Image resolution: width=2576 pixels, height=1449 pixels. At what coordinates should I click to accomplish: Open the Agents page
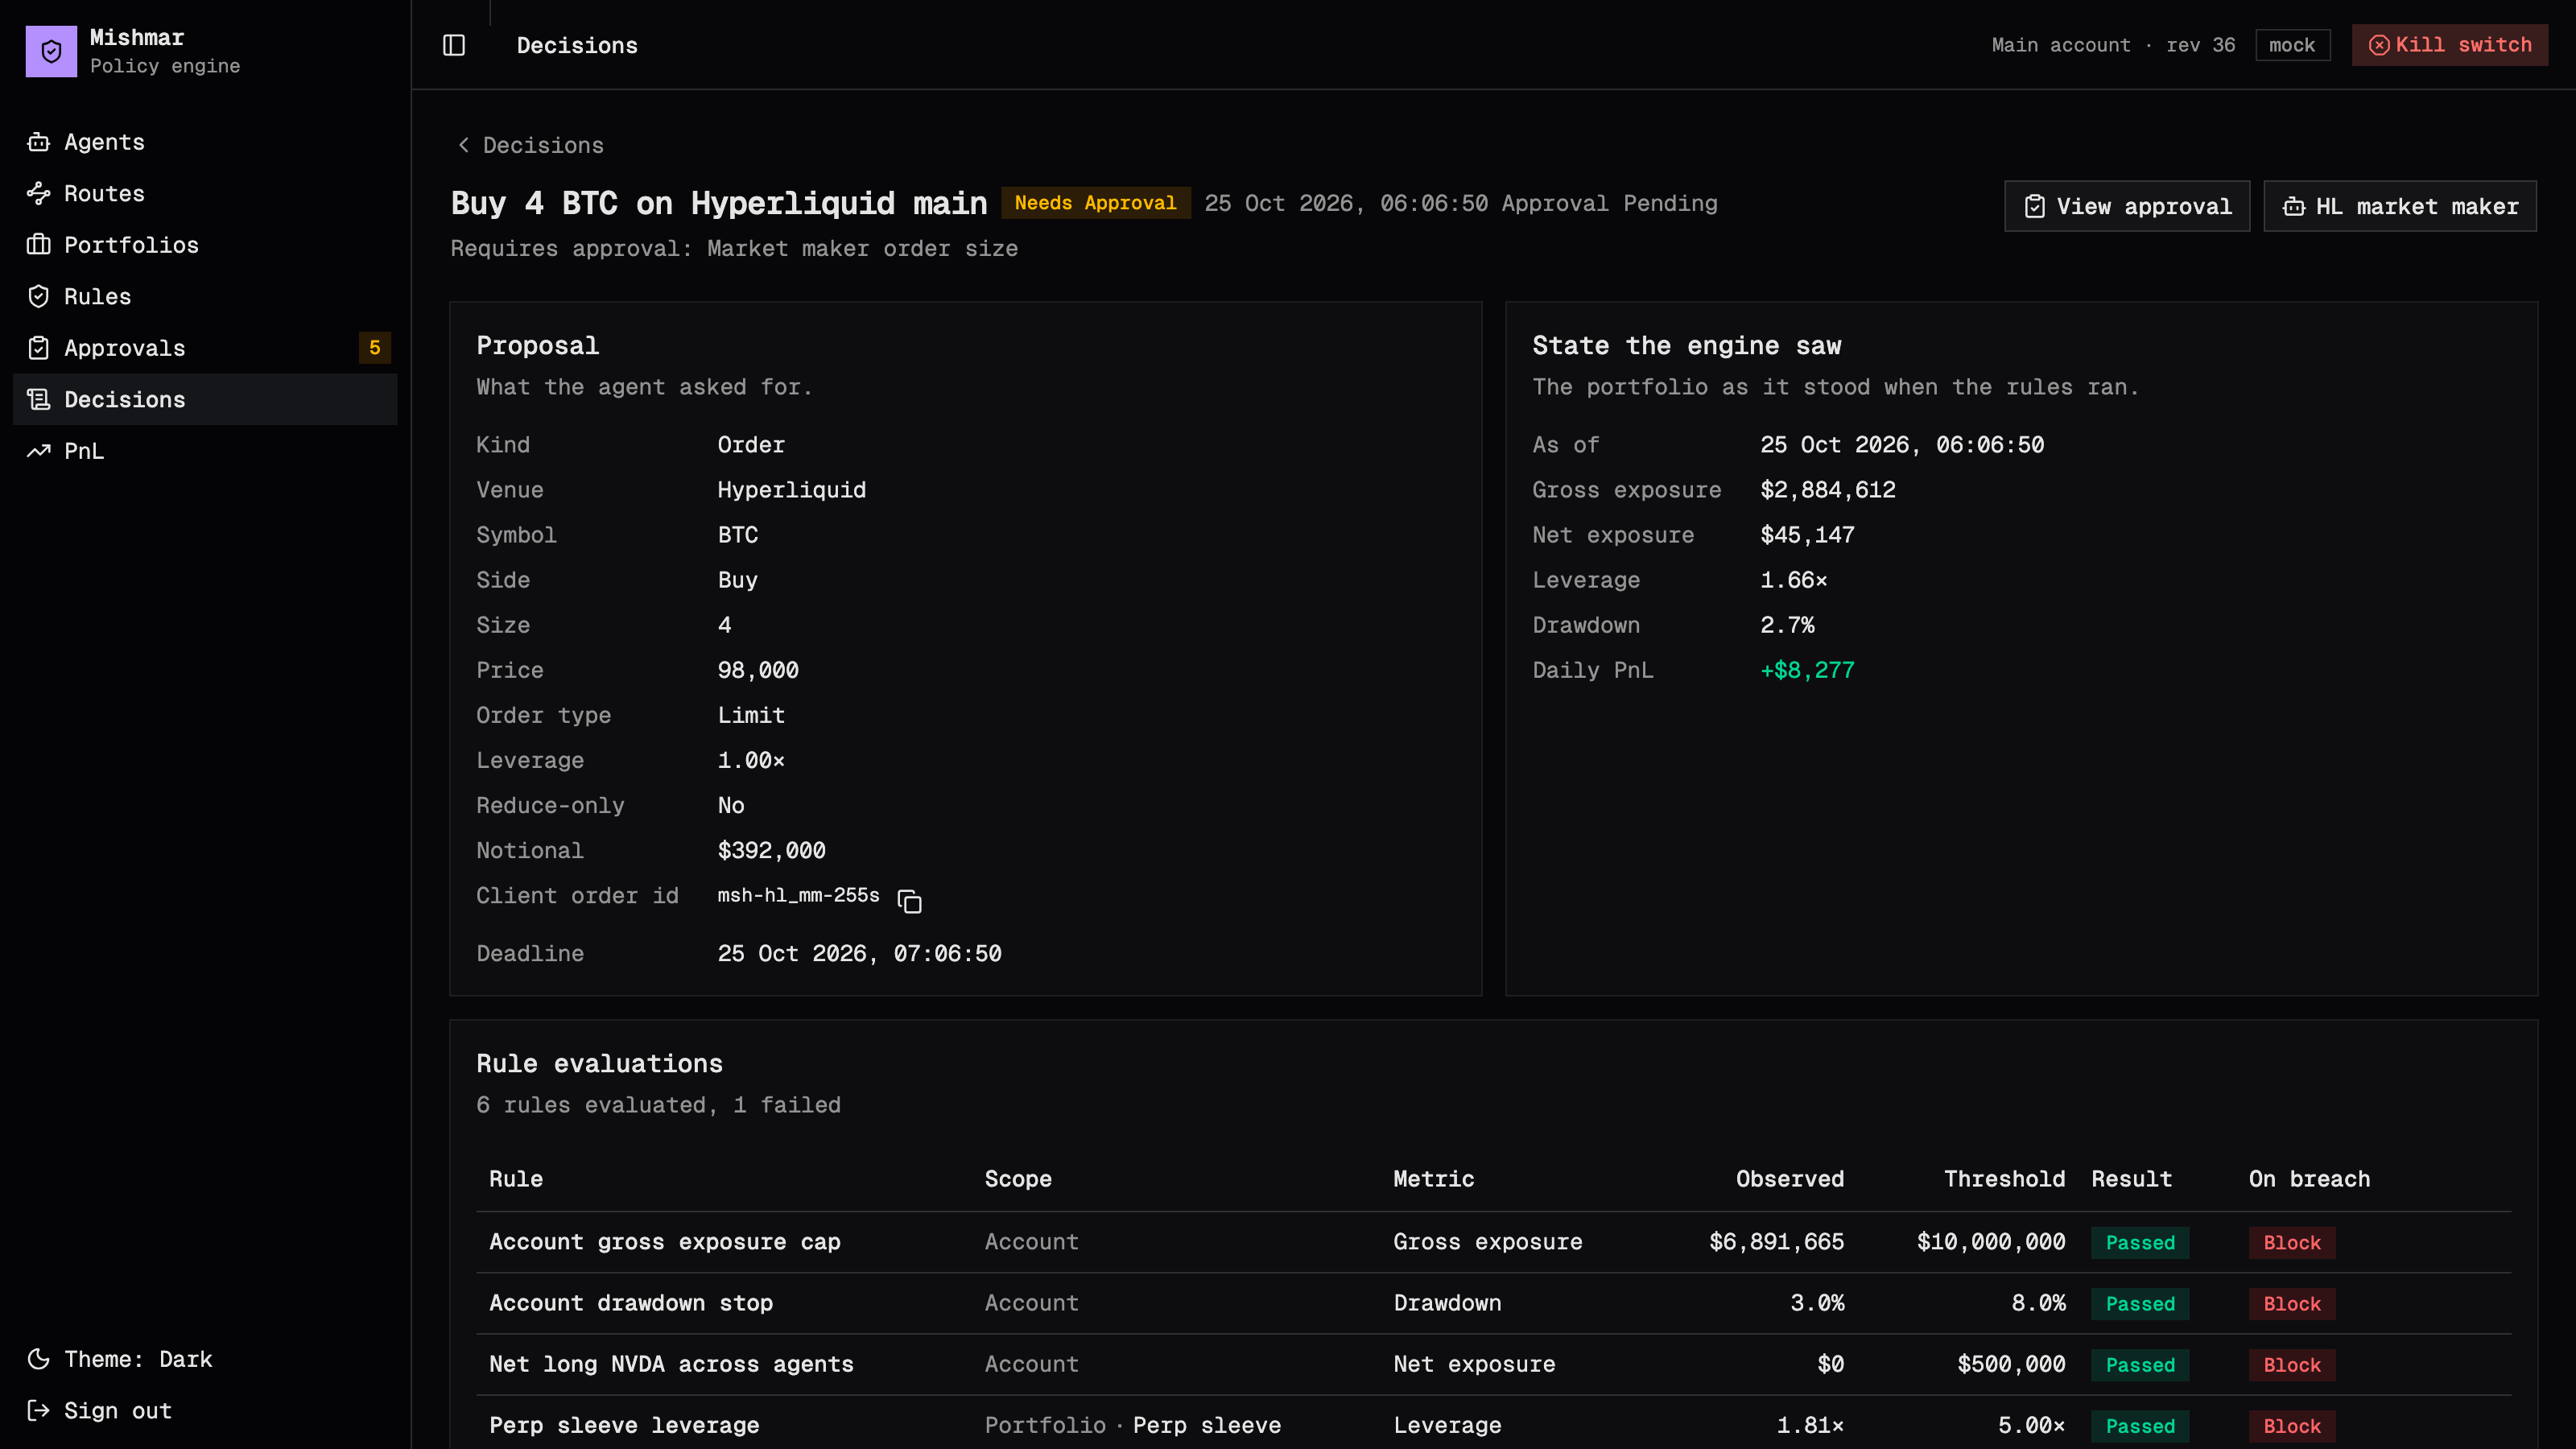pos(205,142)
